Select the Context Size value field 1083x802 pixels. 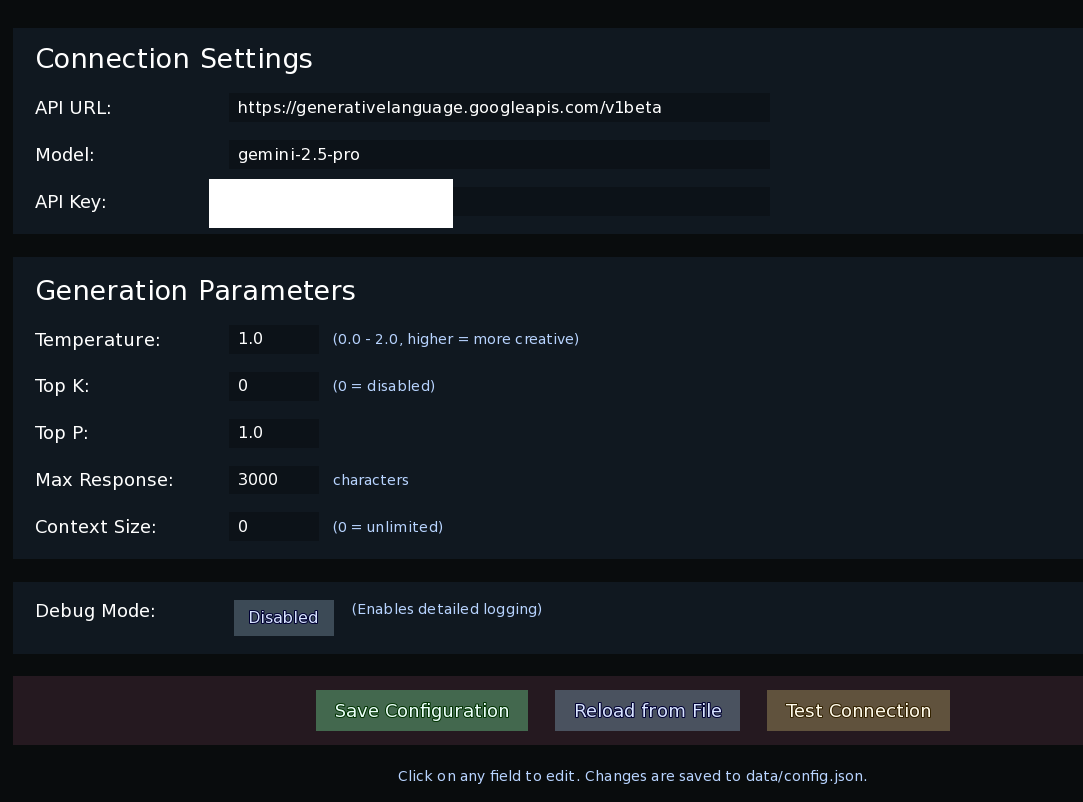[273, 527]
